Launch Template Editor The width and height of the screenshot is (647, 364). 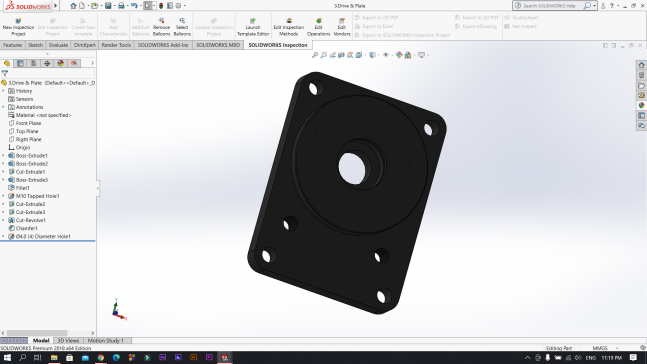(253, 27)
